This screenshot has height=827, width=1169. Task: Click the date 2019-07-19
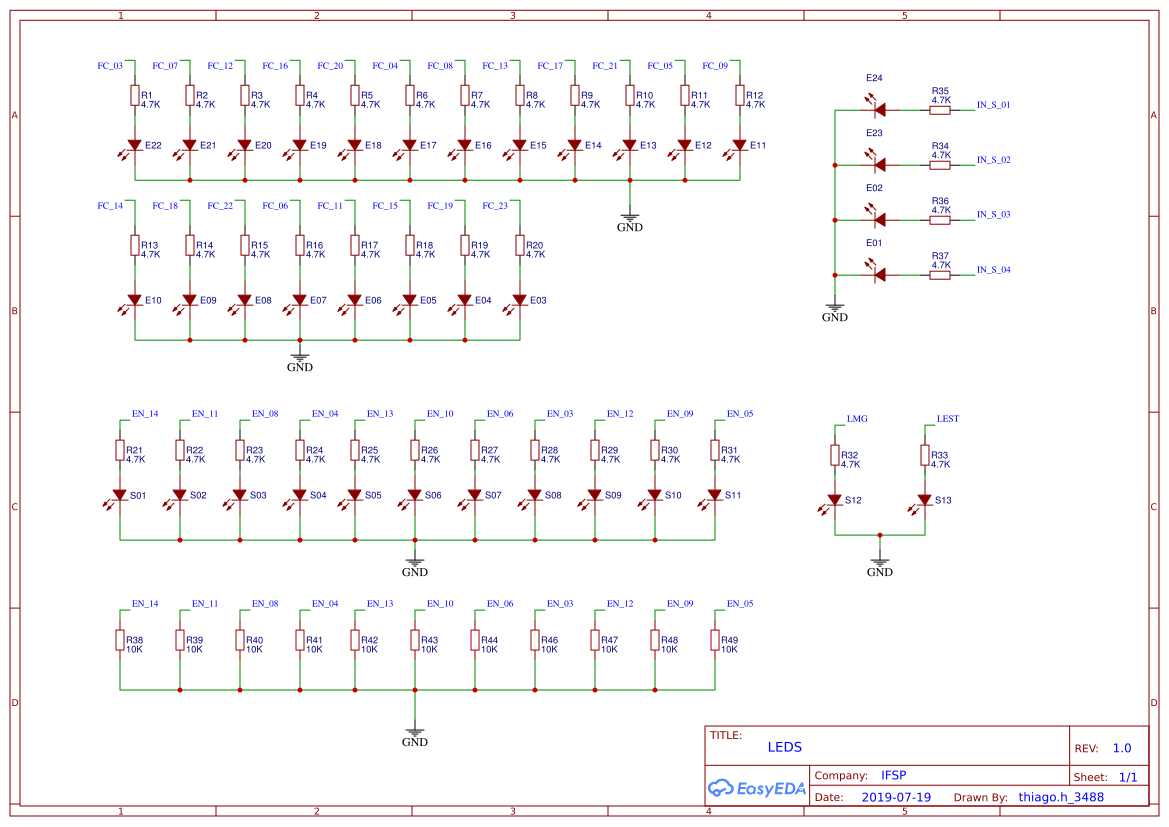tap(896, 797)
